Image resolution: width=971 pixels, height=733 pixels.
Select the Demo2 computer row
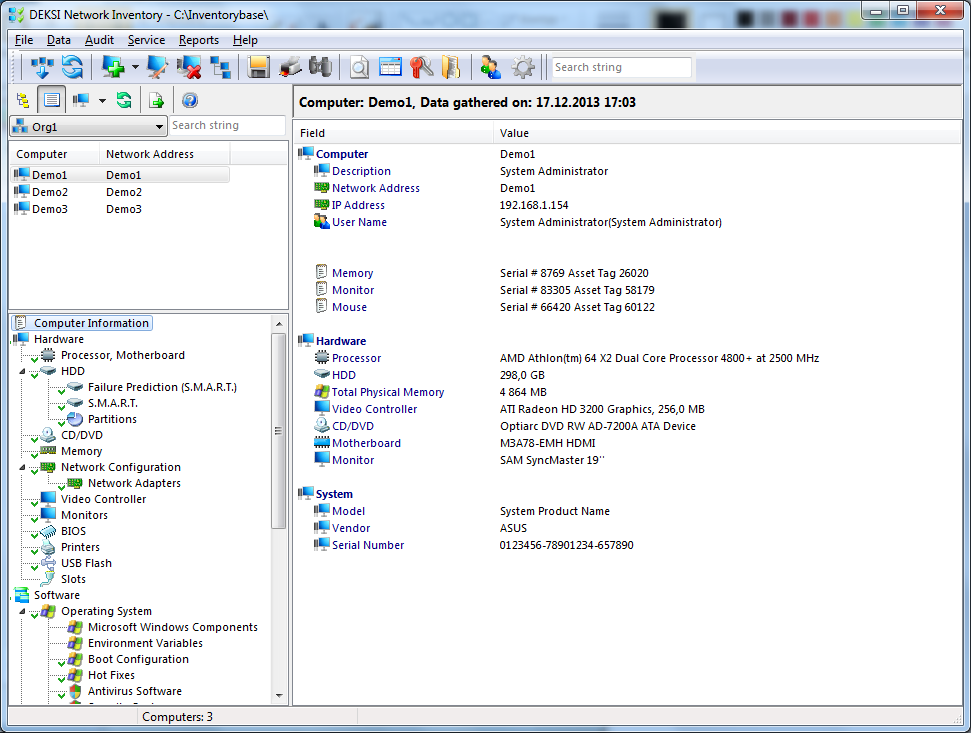tap(120, 192)
